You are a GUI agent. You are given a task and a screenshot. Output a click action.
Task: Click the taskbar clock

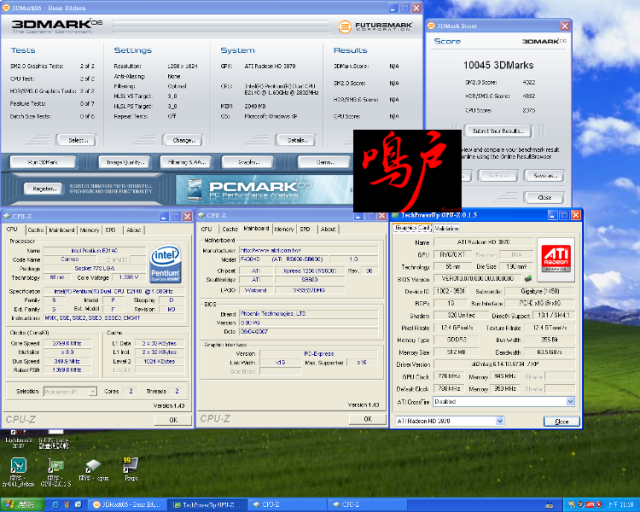[620, 505]
